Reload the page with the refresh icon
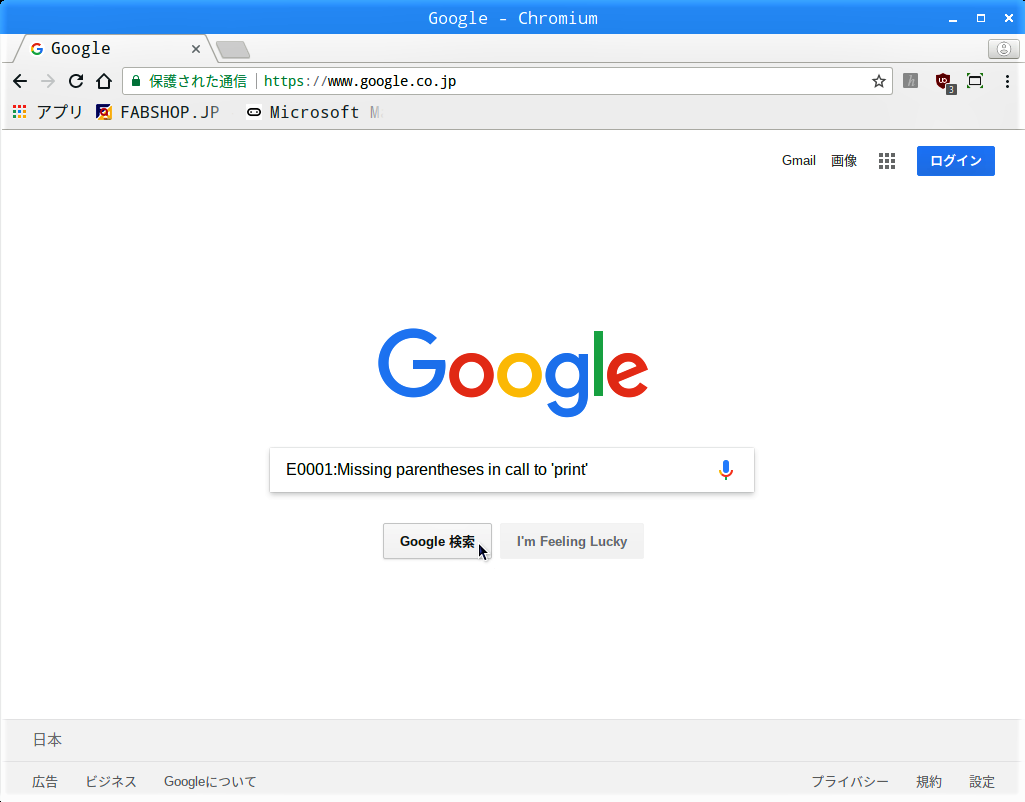 tap(76, 81)
